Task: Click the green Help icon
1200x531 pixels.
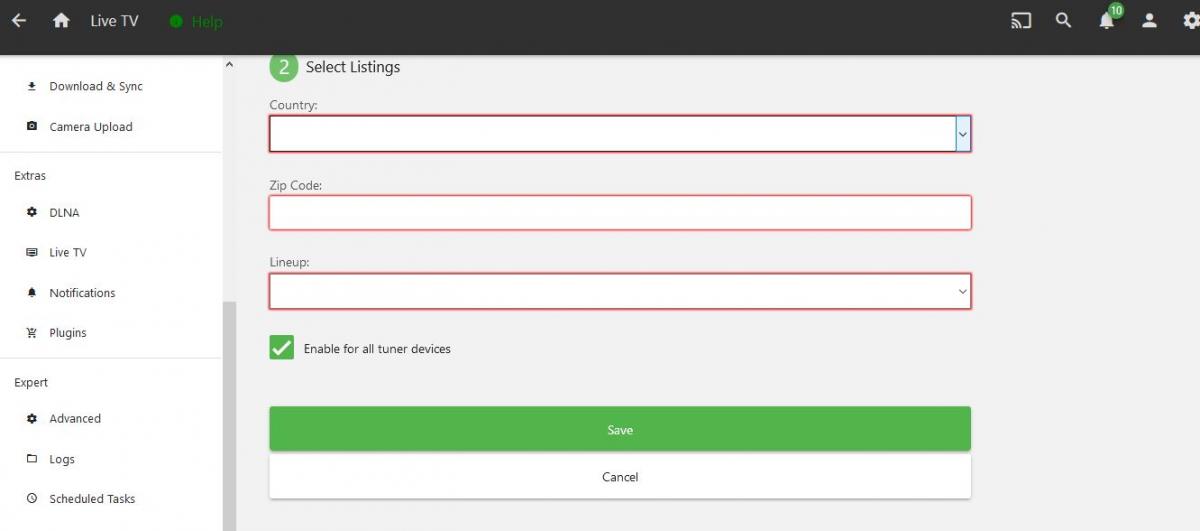Action: [x=177, y=21]
